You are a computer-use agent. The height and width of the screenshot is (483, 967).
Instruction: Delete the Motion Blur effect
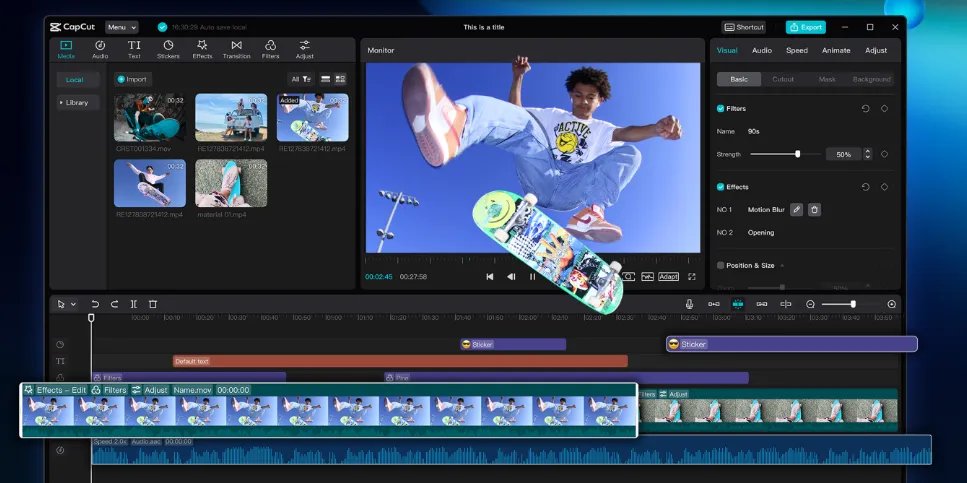click(814, 210)
